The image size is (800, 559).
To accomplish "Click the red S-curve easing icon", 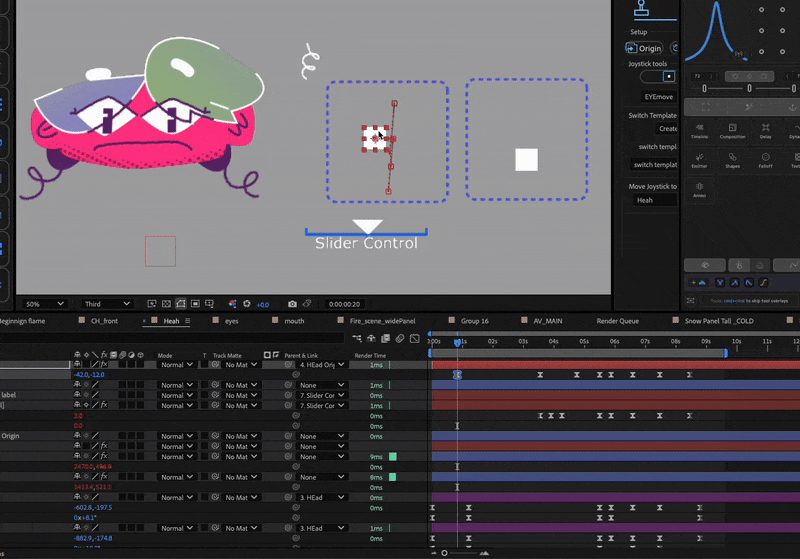I will click(x=763, y=283).
